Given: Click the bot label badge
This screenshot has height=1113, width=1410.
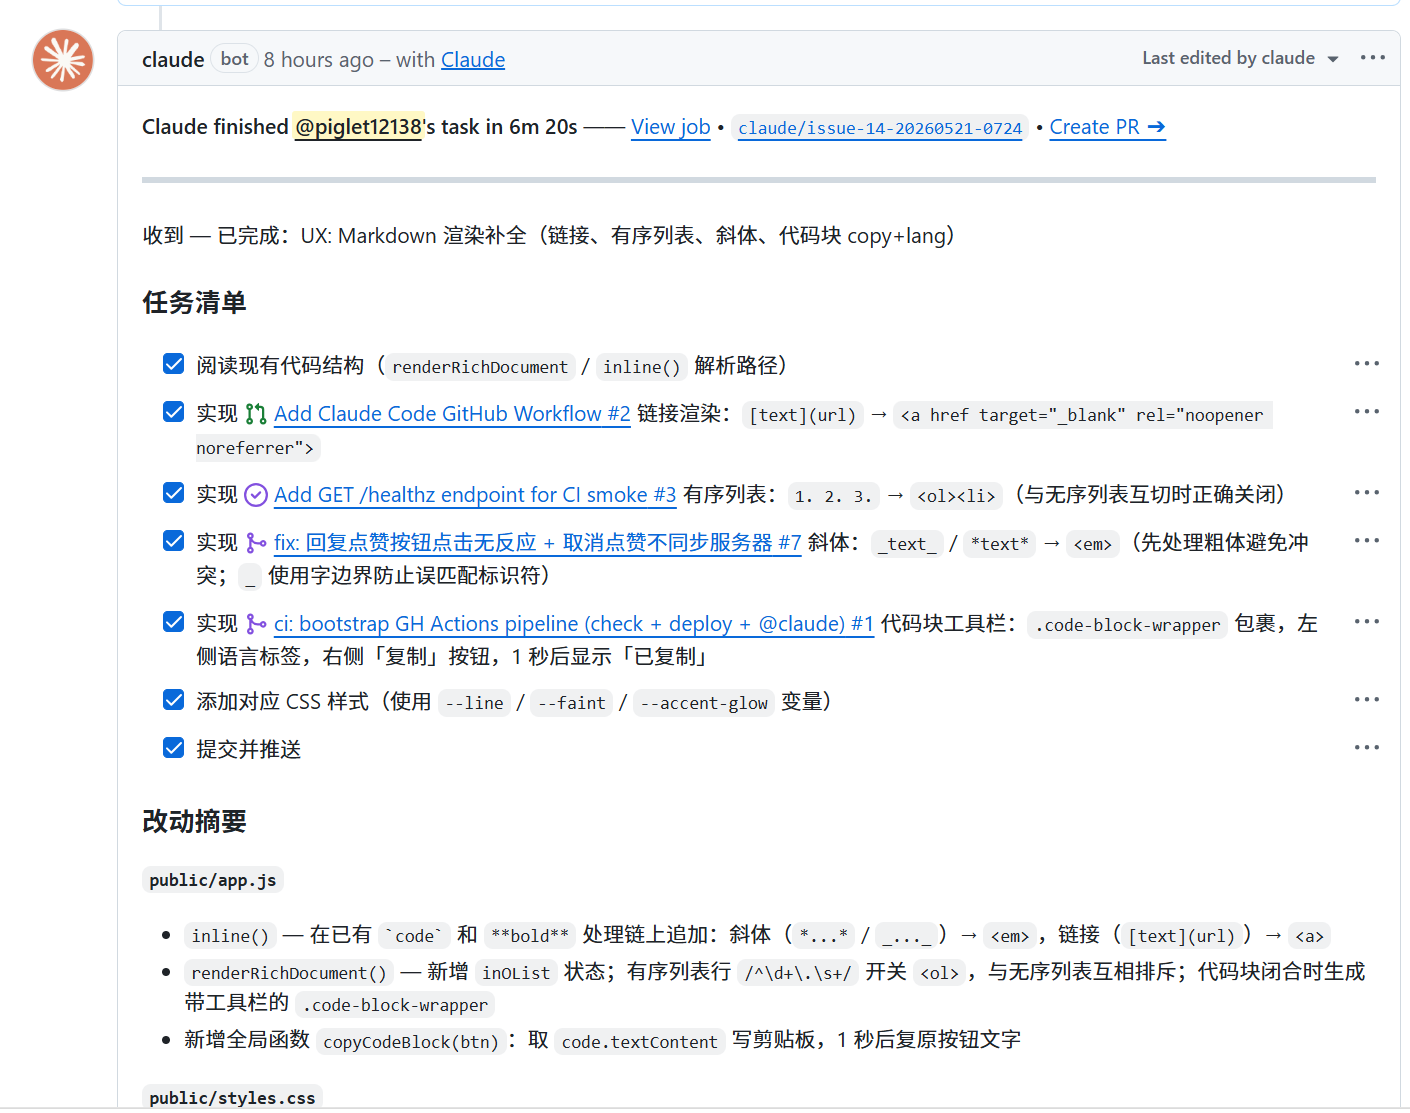Looking at the screenshot, I should tap(235, 59).
